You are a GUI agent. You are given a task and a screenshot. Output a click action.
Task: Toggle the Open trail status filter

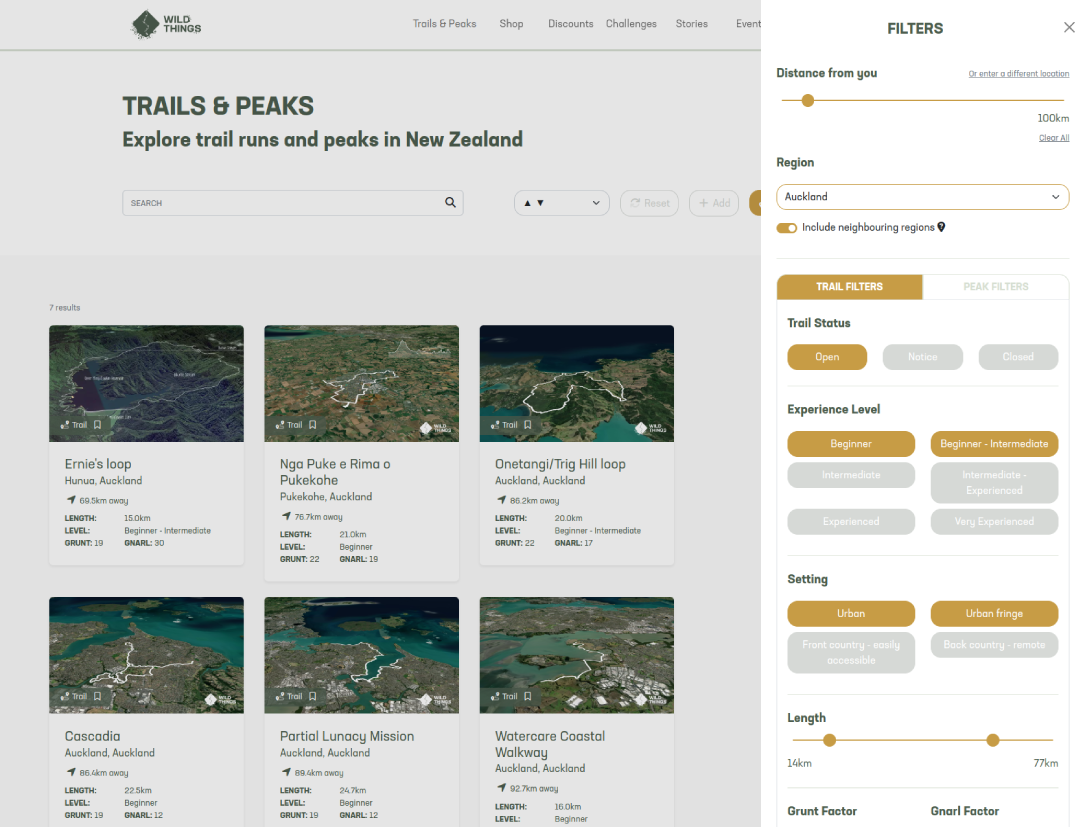tap(827, 357)
